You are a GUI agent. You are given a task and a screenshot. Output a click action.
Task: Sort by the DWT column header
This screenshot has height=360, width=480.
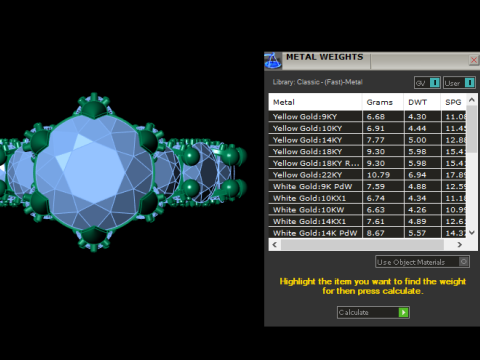pos(422,102)
